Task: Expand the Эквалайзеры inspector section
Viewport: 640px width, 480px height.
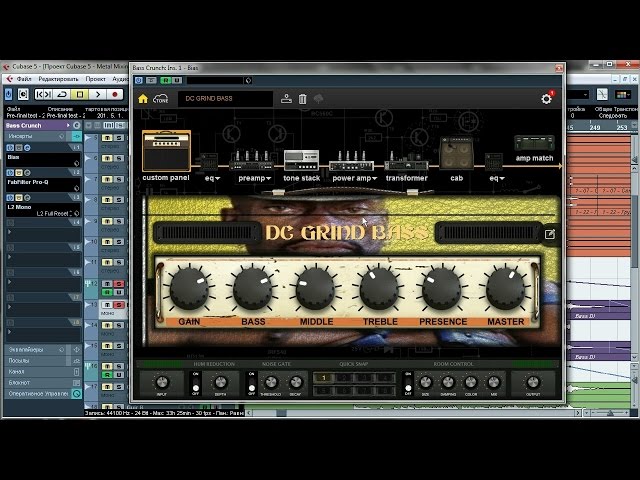Action: [x=43, y=350]
